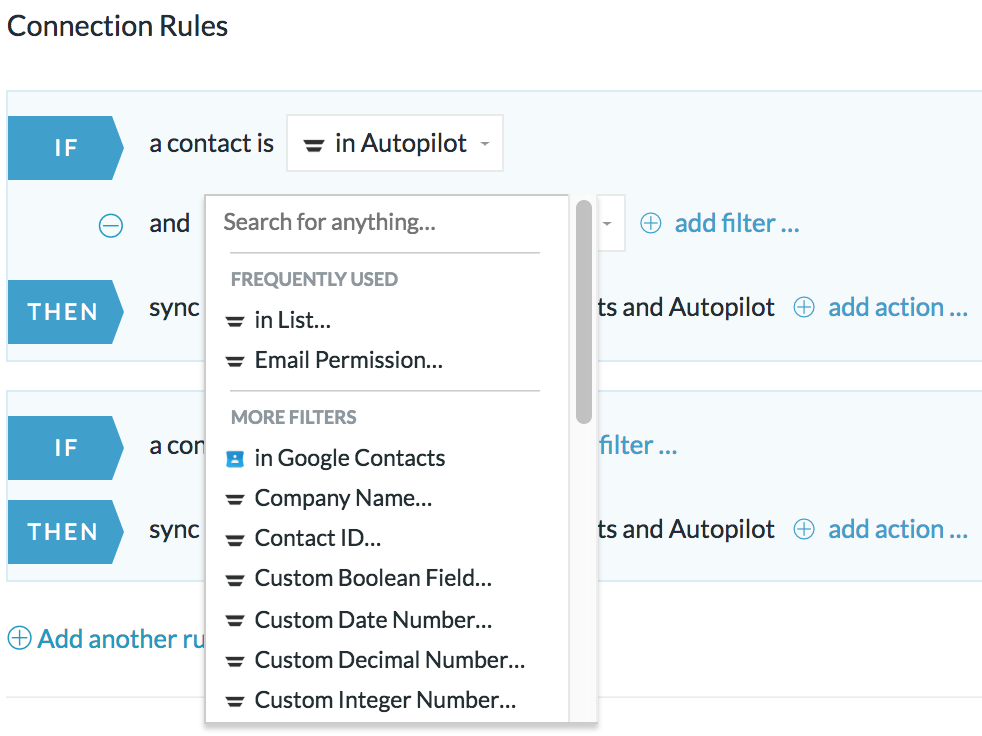Click the plus icon beside the second 'add action ...'

click(804, 529)
